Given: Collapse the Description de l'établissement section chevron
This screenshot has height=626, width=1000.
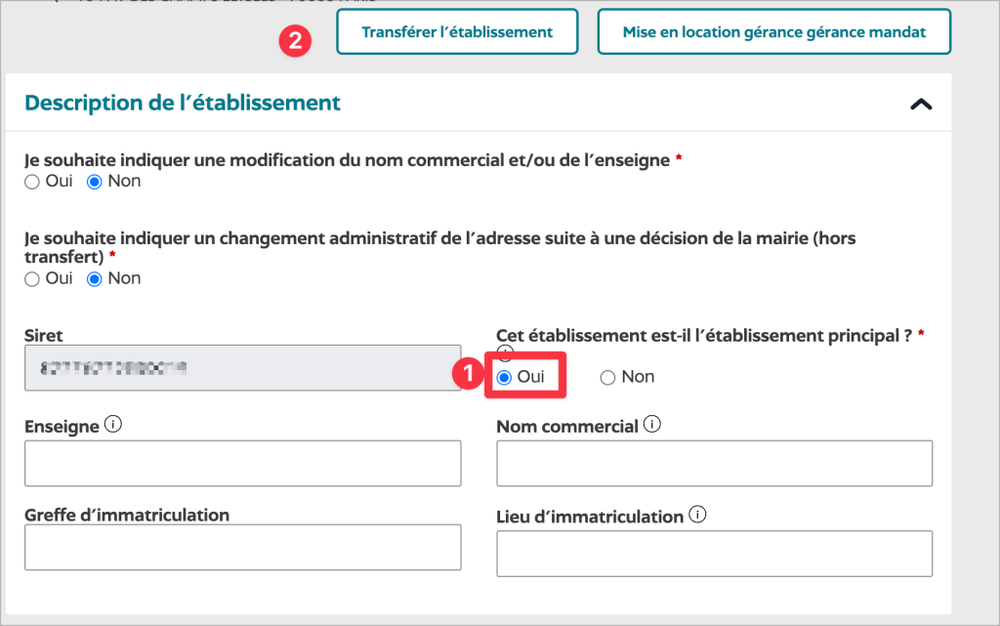Looking at the screenshot, I should pos(921,103).
